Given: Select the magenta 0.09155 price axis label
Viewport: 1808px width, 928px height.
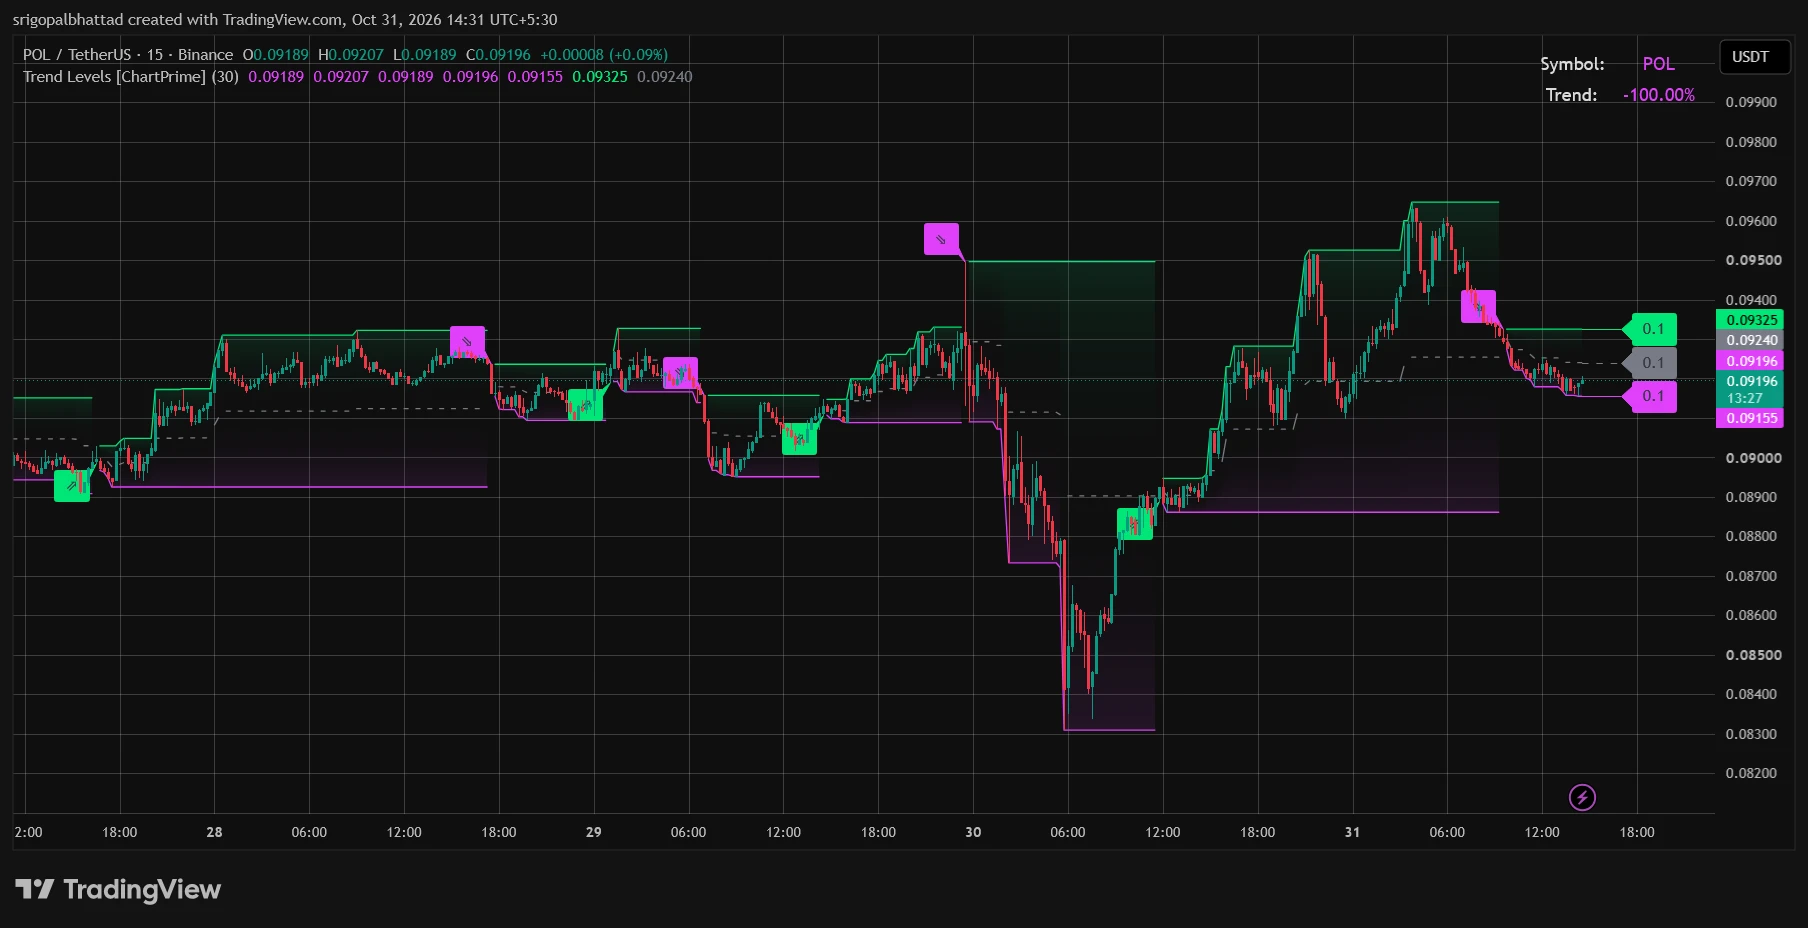Looking at the screenshot, I should point(1750,418).
